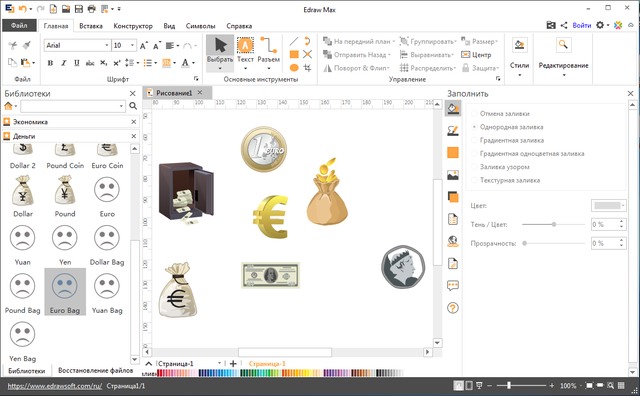This screenshot has width=640, height=396.
Task: Open the Arial font dropdown
Action: (107, 45)
